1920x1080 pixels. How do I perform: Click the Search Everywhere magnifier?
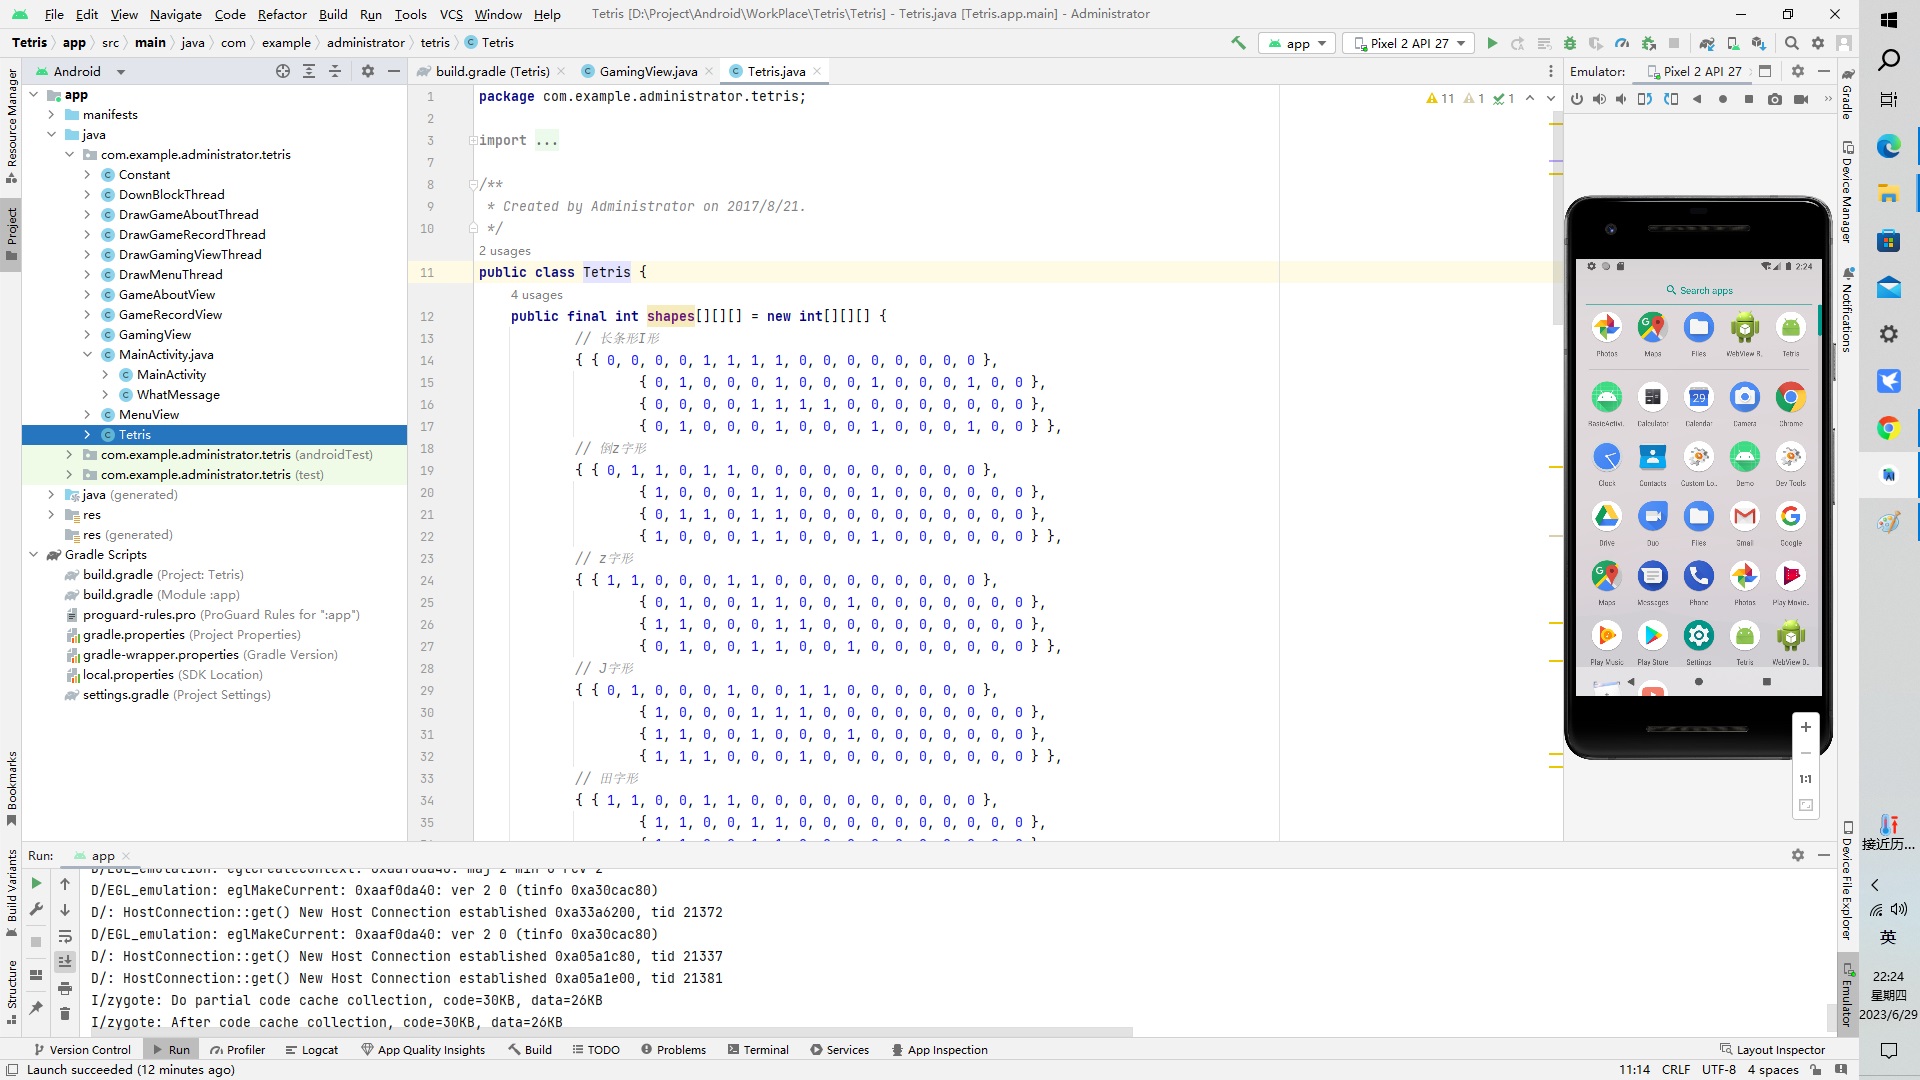click(x=1792, y=43)
